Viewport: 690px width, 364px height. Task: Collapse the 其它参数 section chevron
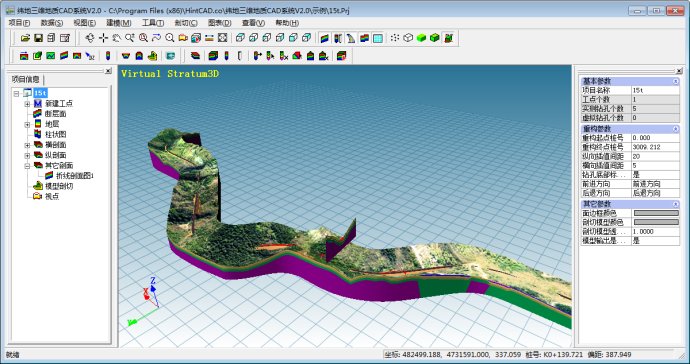click(x=675, y=204)
